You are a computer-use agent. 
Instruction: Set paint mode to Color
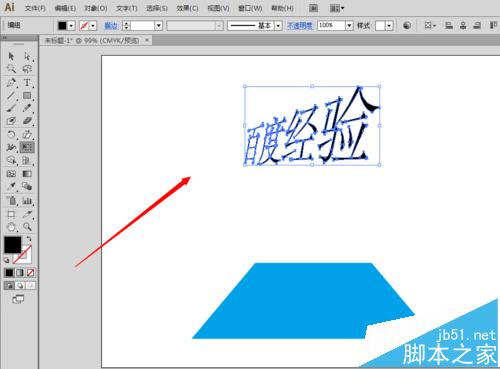coord(9,273)
